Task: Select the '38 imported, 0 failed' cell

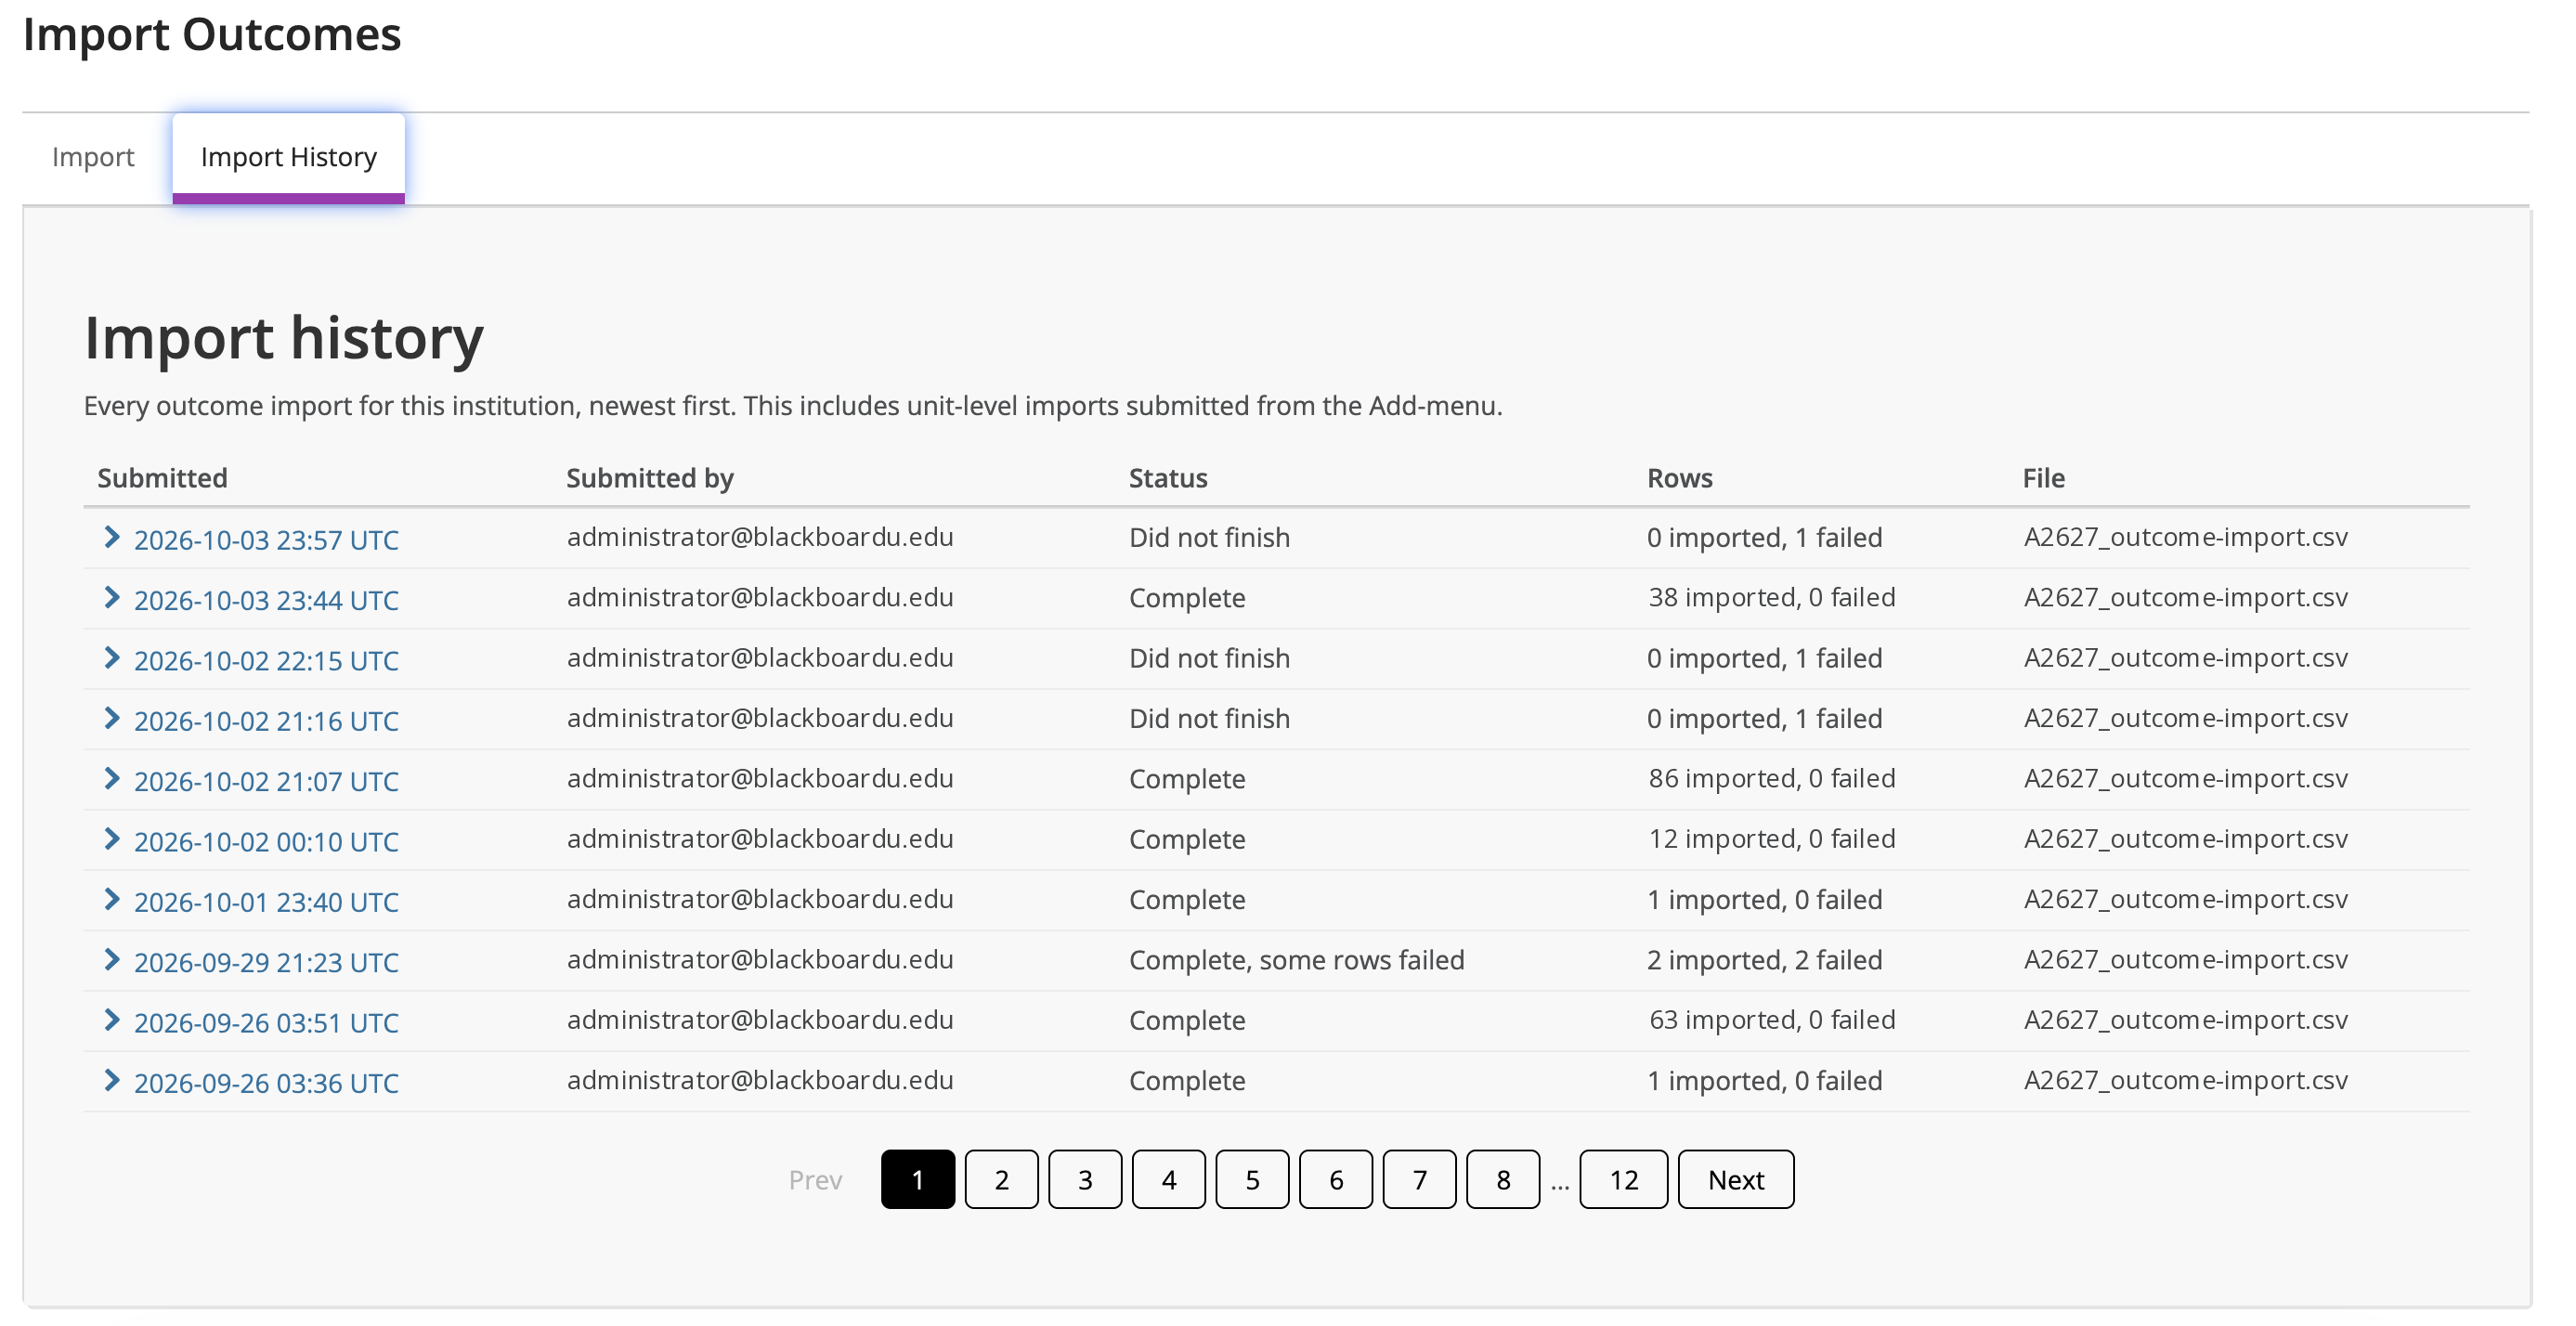Action: (x=1772, y=597)
